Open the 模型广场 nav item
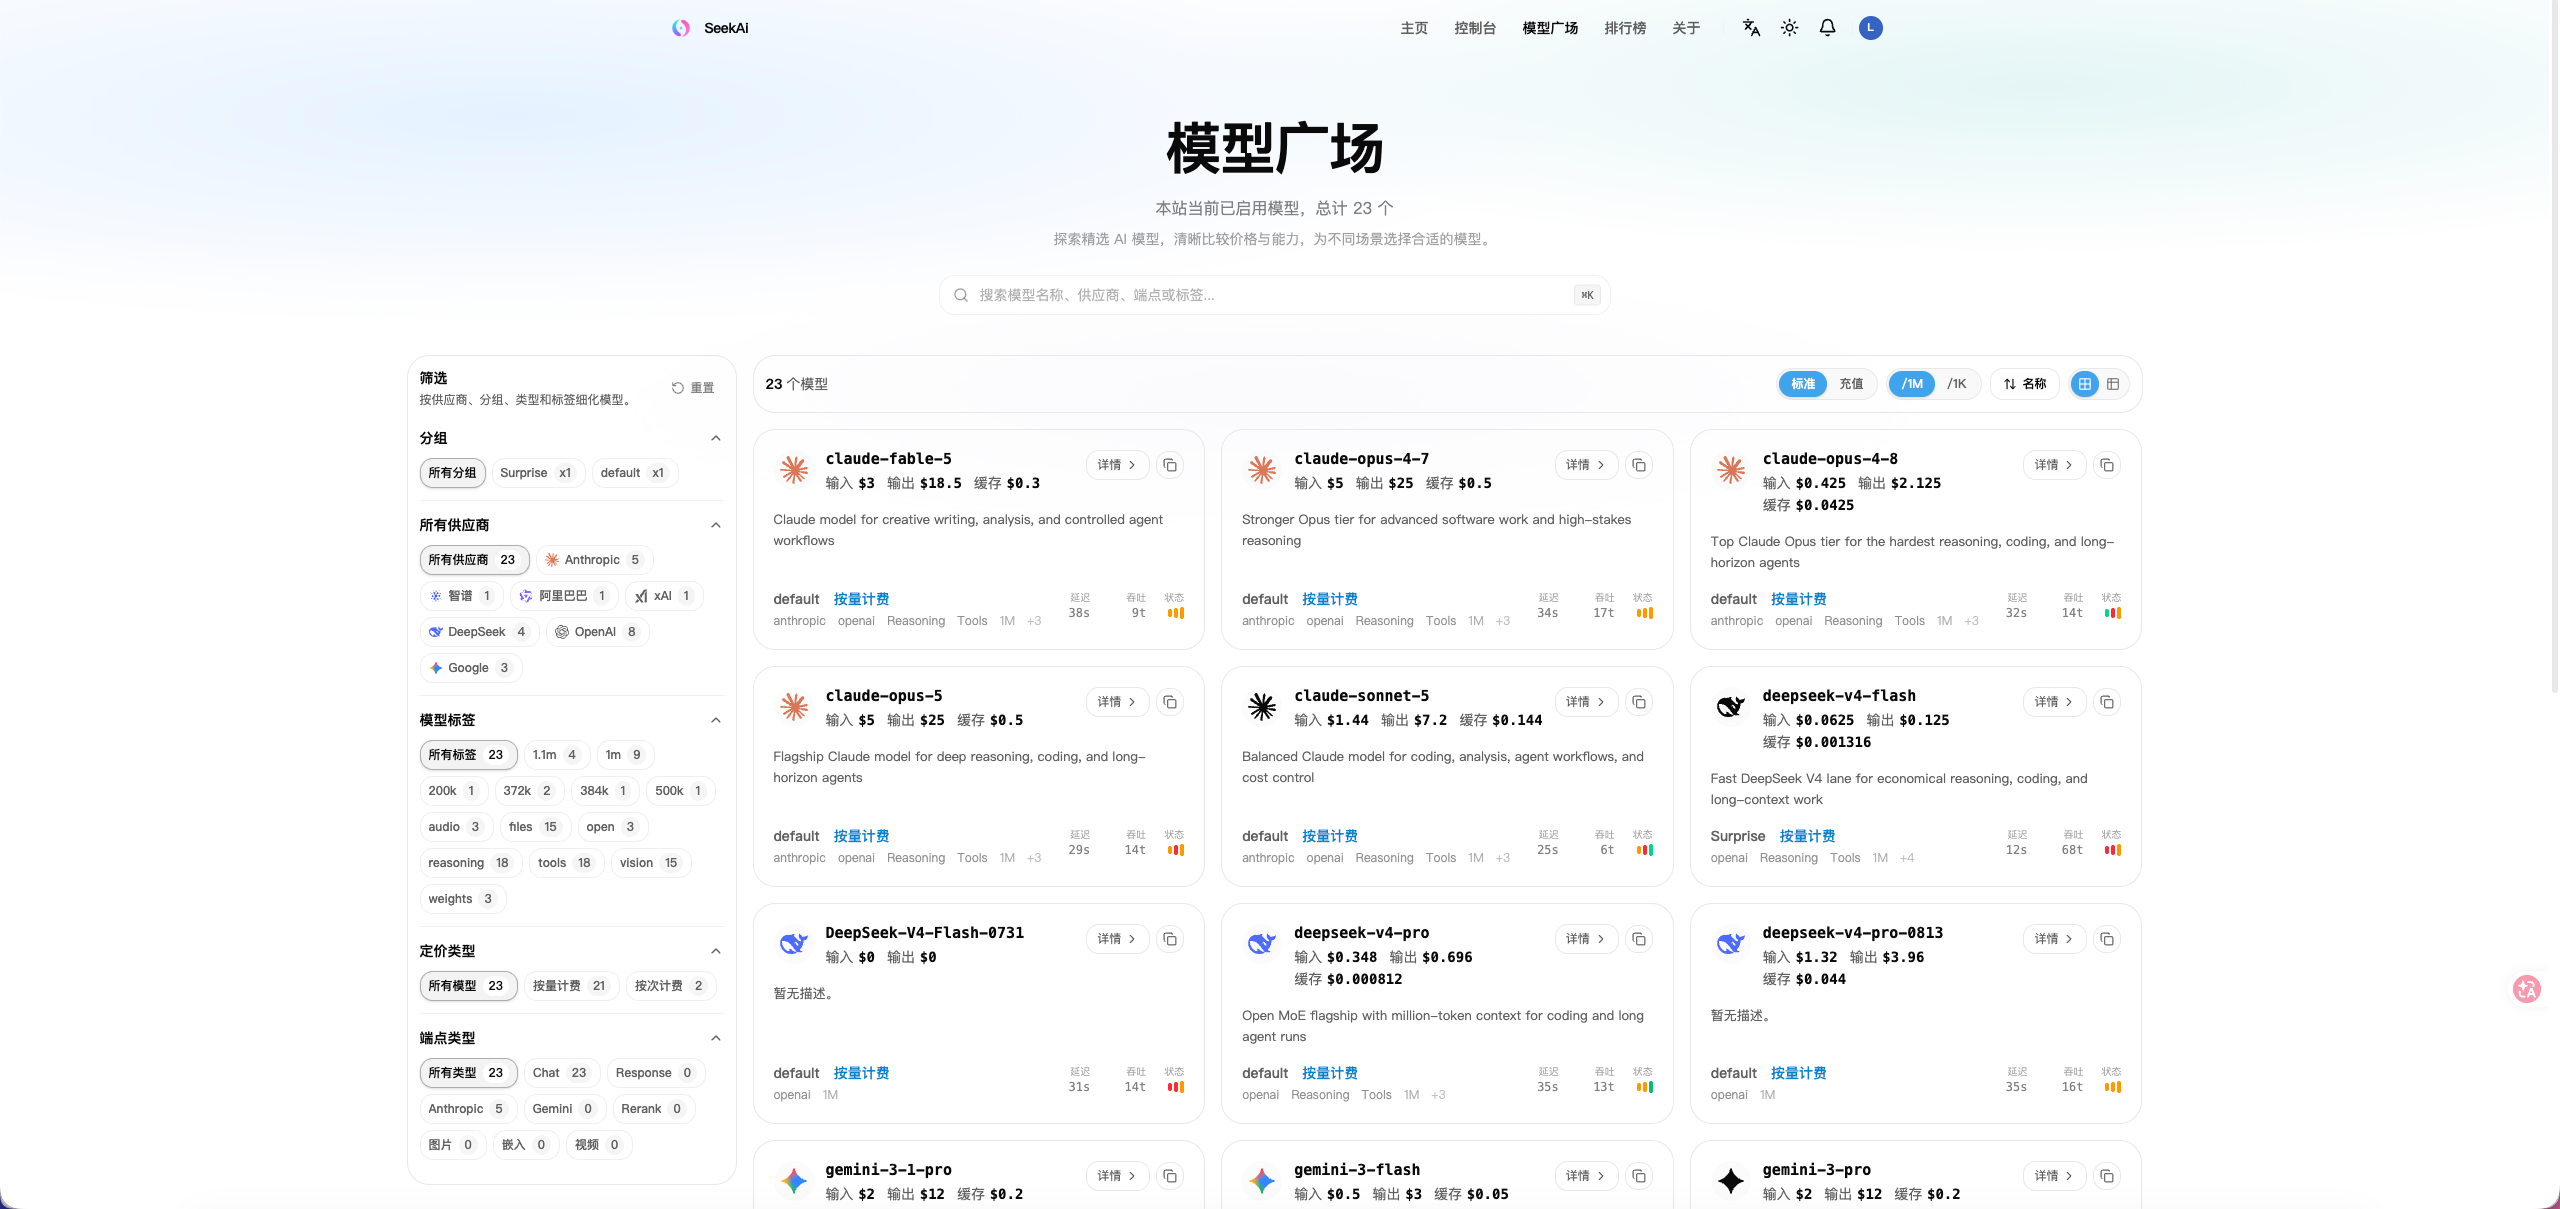This screenshot has height=1209, width=2560. click(x=1550, y=28)
